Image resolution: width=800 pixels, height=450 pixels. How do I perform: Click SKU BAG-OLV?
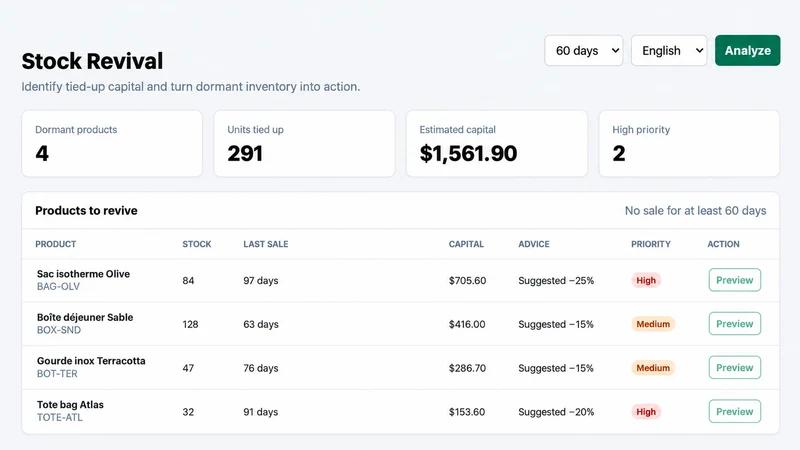pyautogui.click(x=58, y=287)
